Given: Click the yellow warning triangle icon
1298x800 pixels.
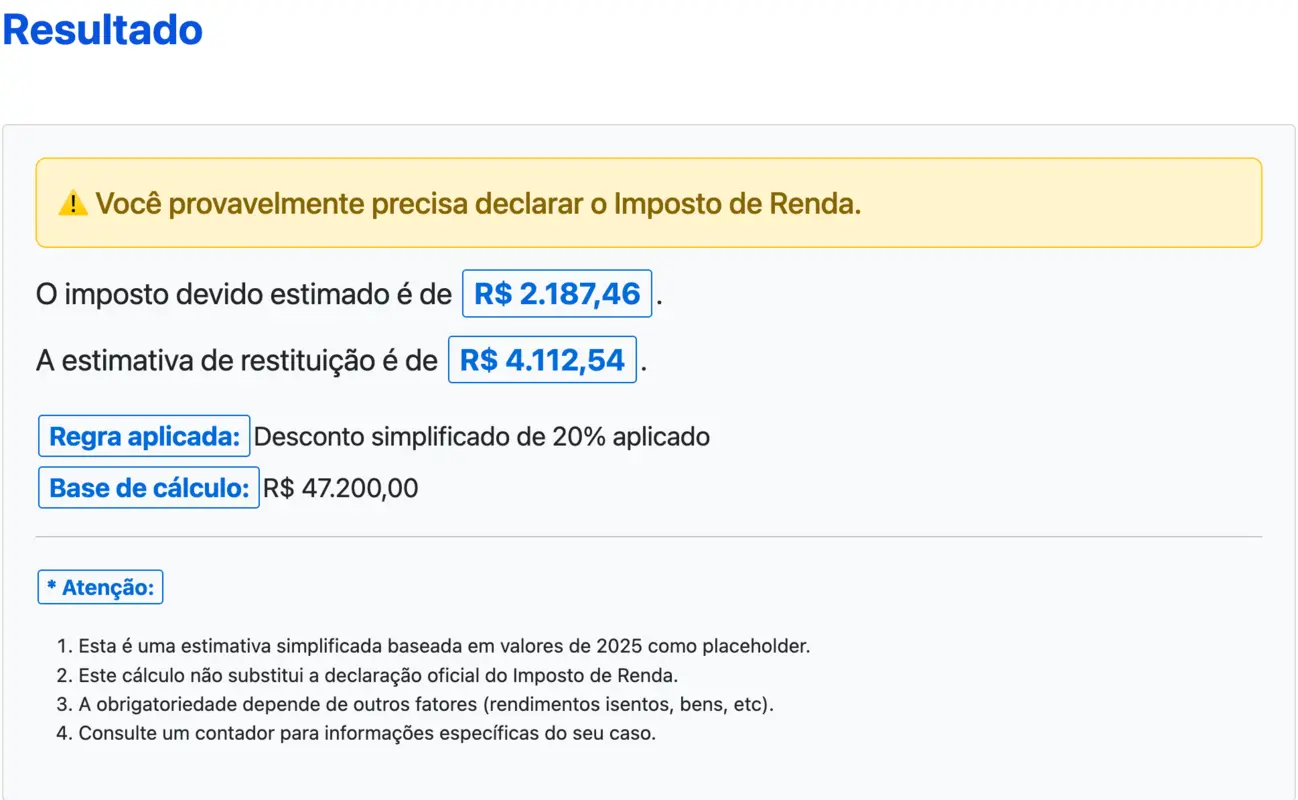Looking at the screenshot, I should click(73, 204).
